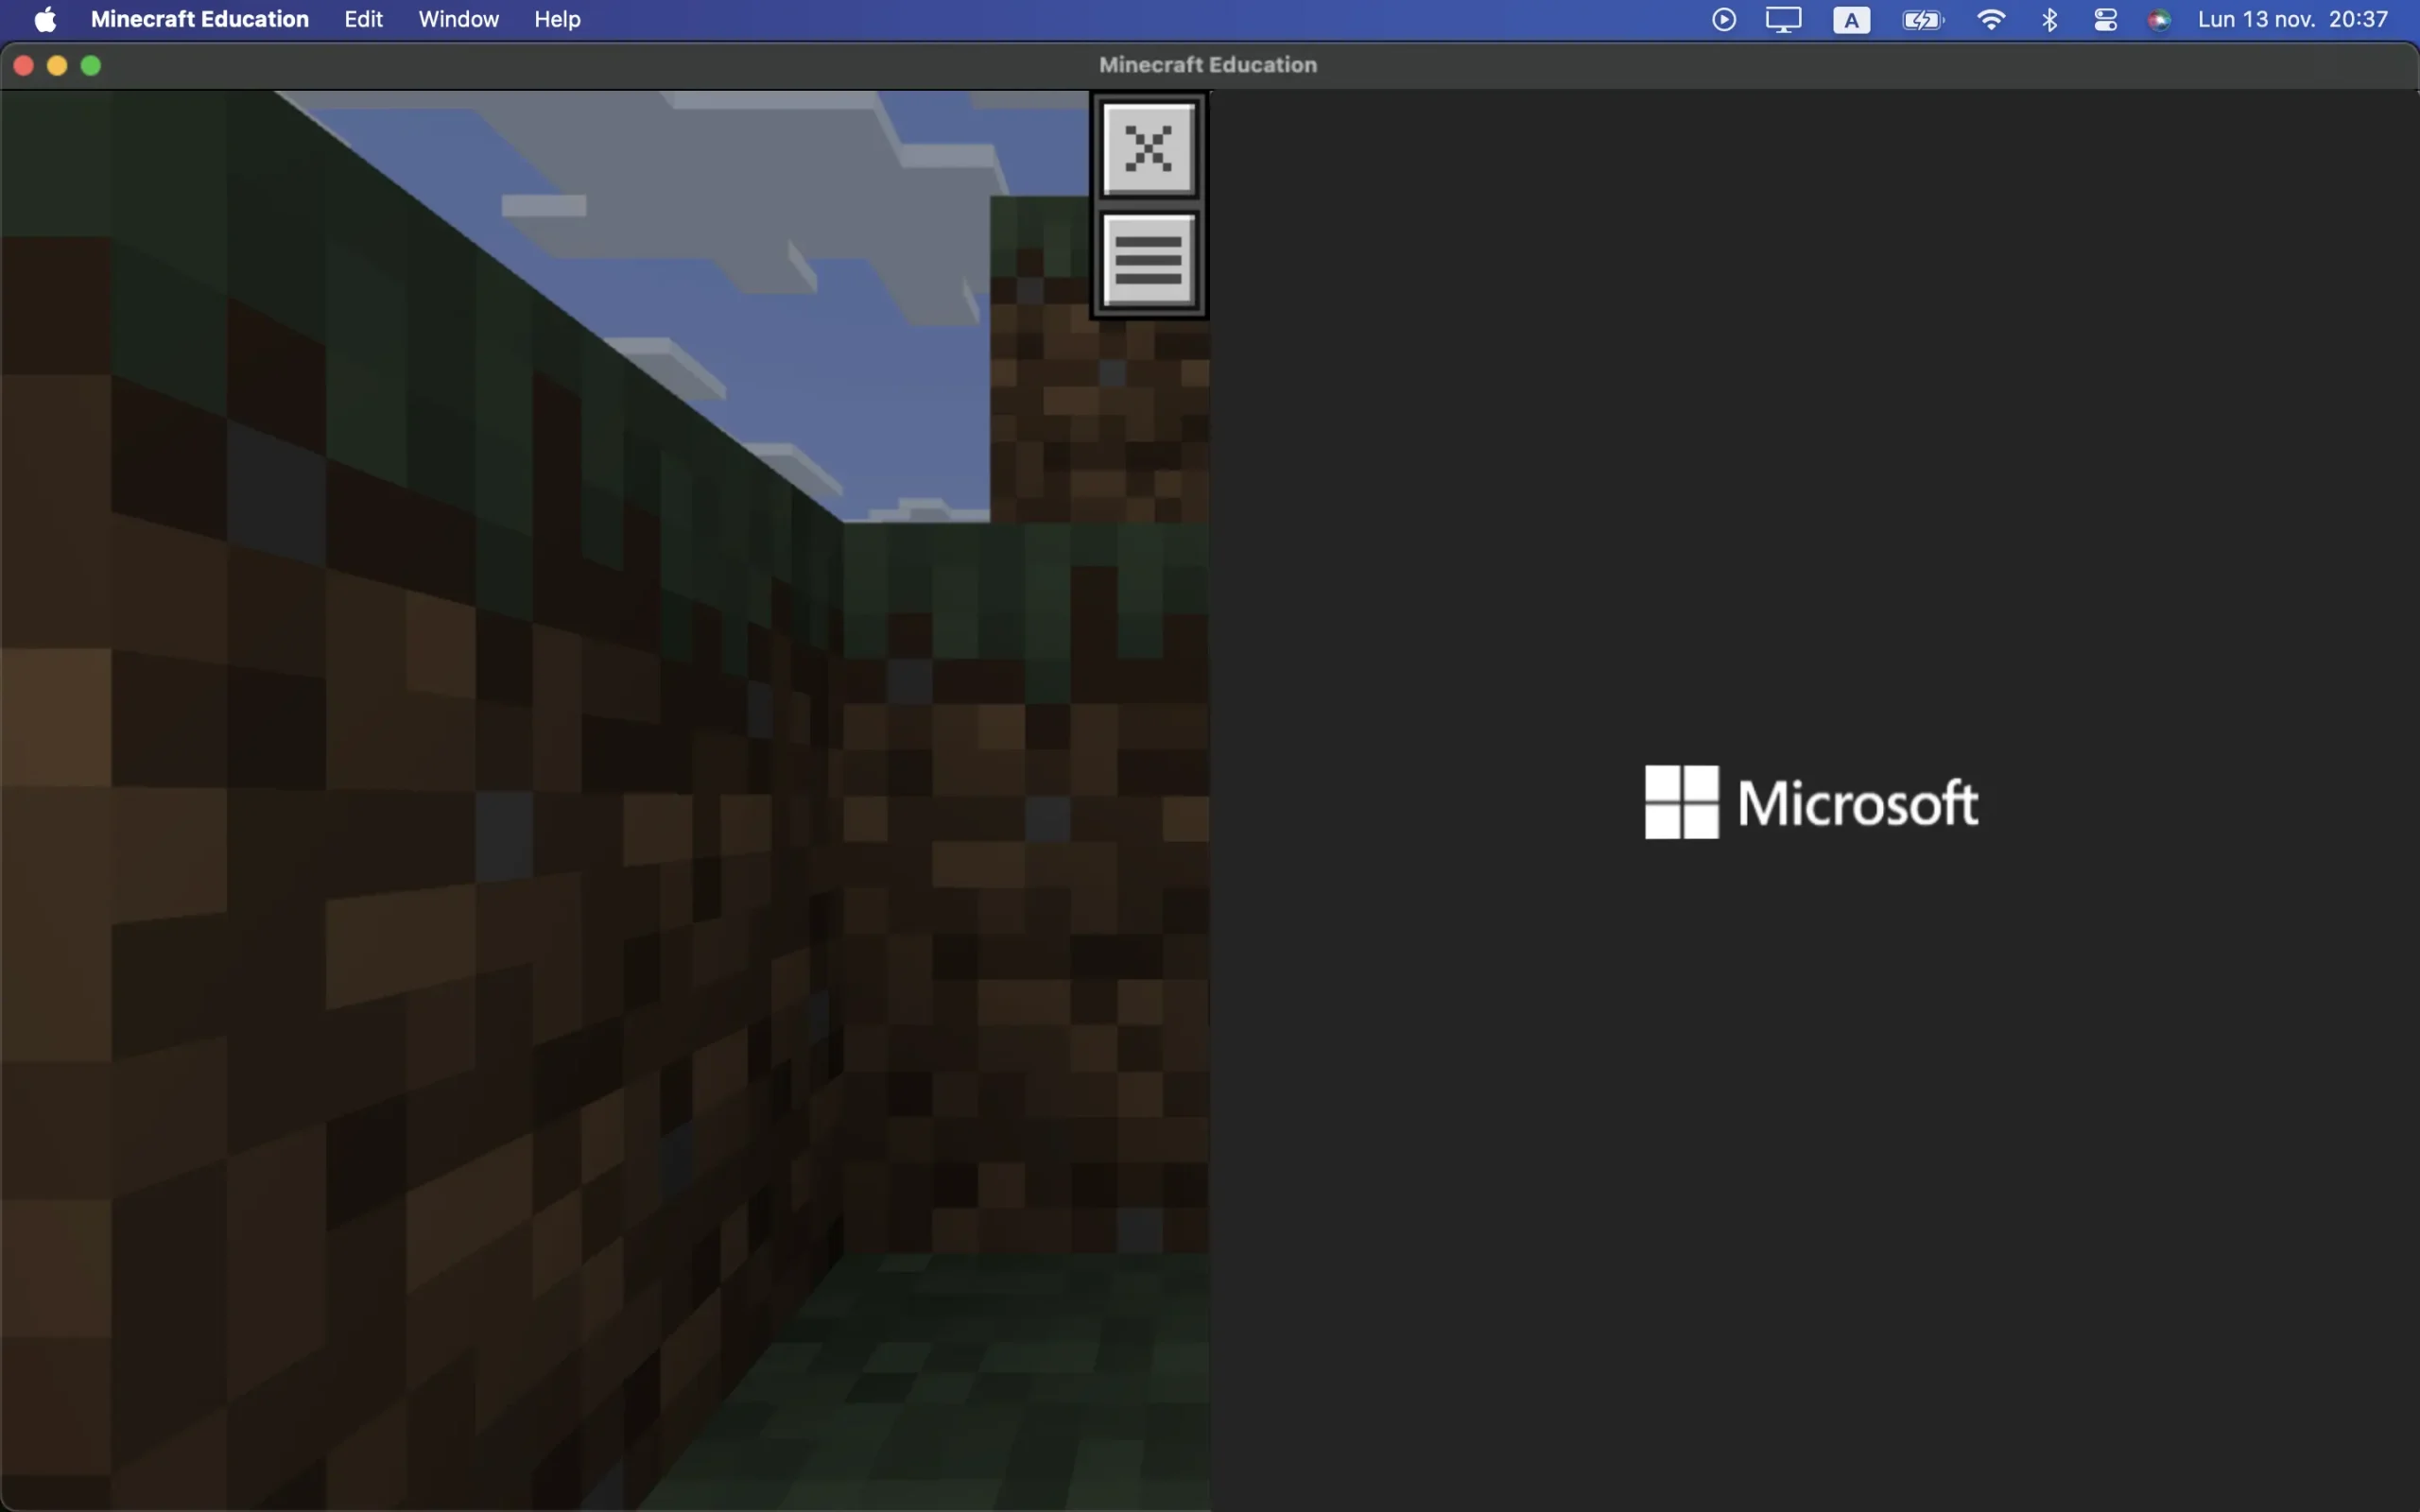Launch Siri from the menu bar
2420x1512 pixels.
coord(2159,19)
